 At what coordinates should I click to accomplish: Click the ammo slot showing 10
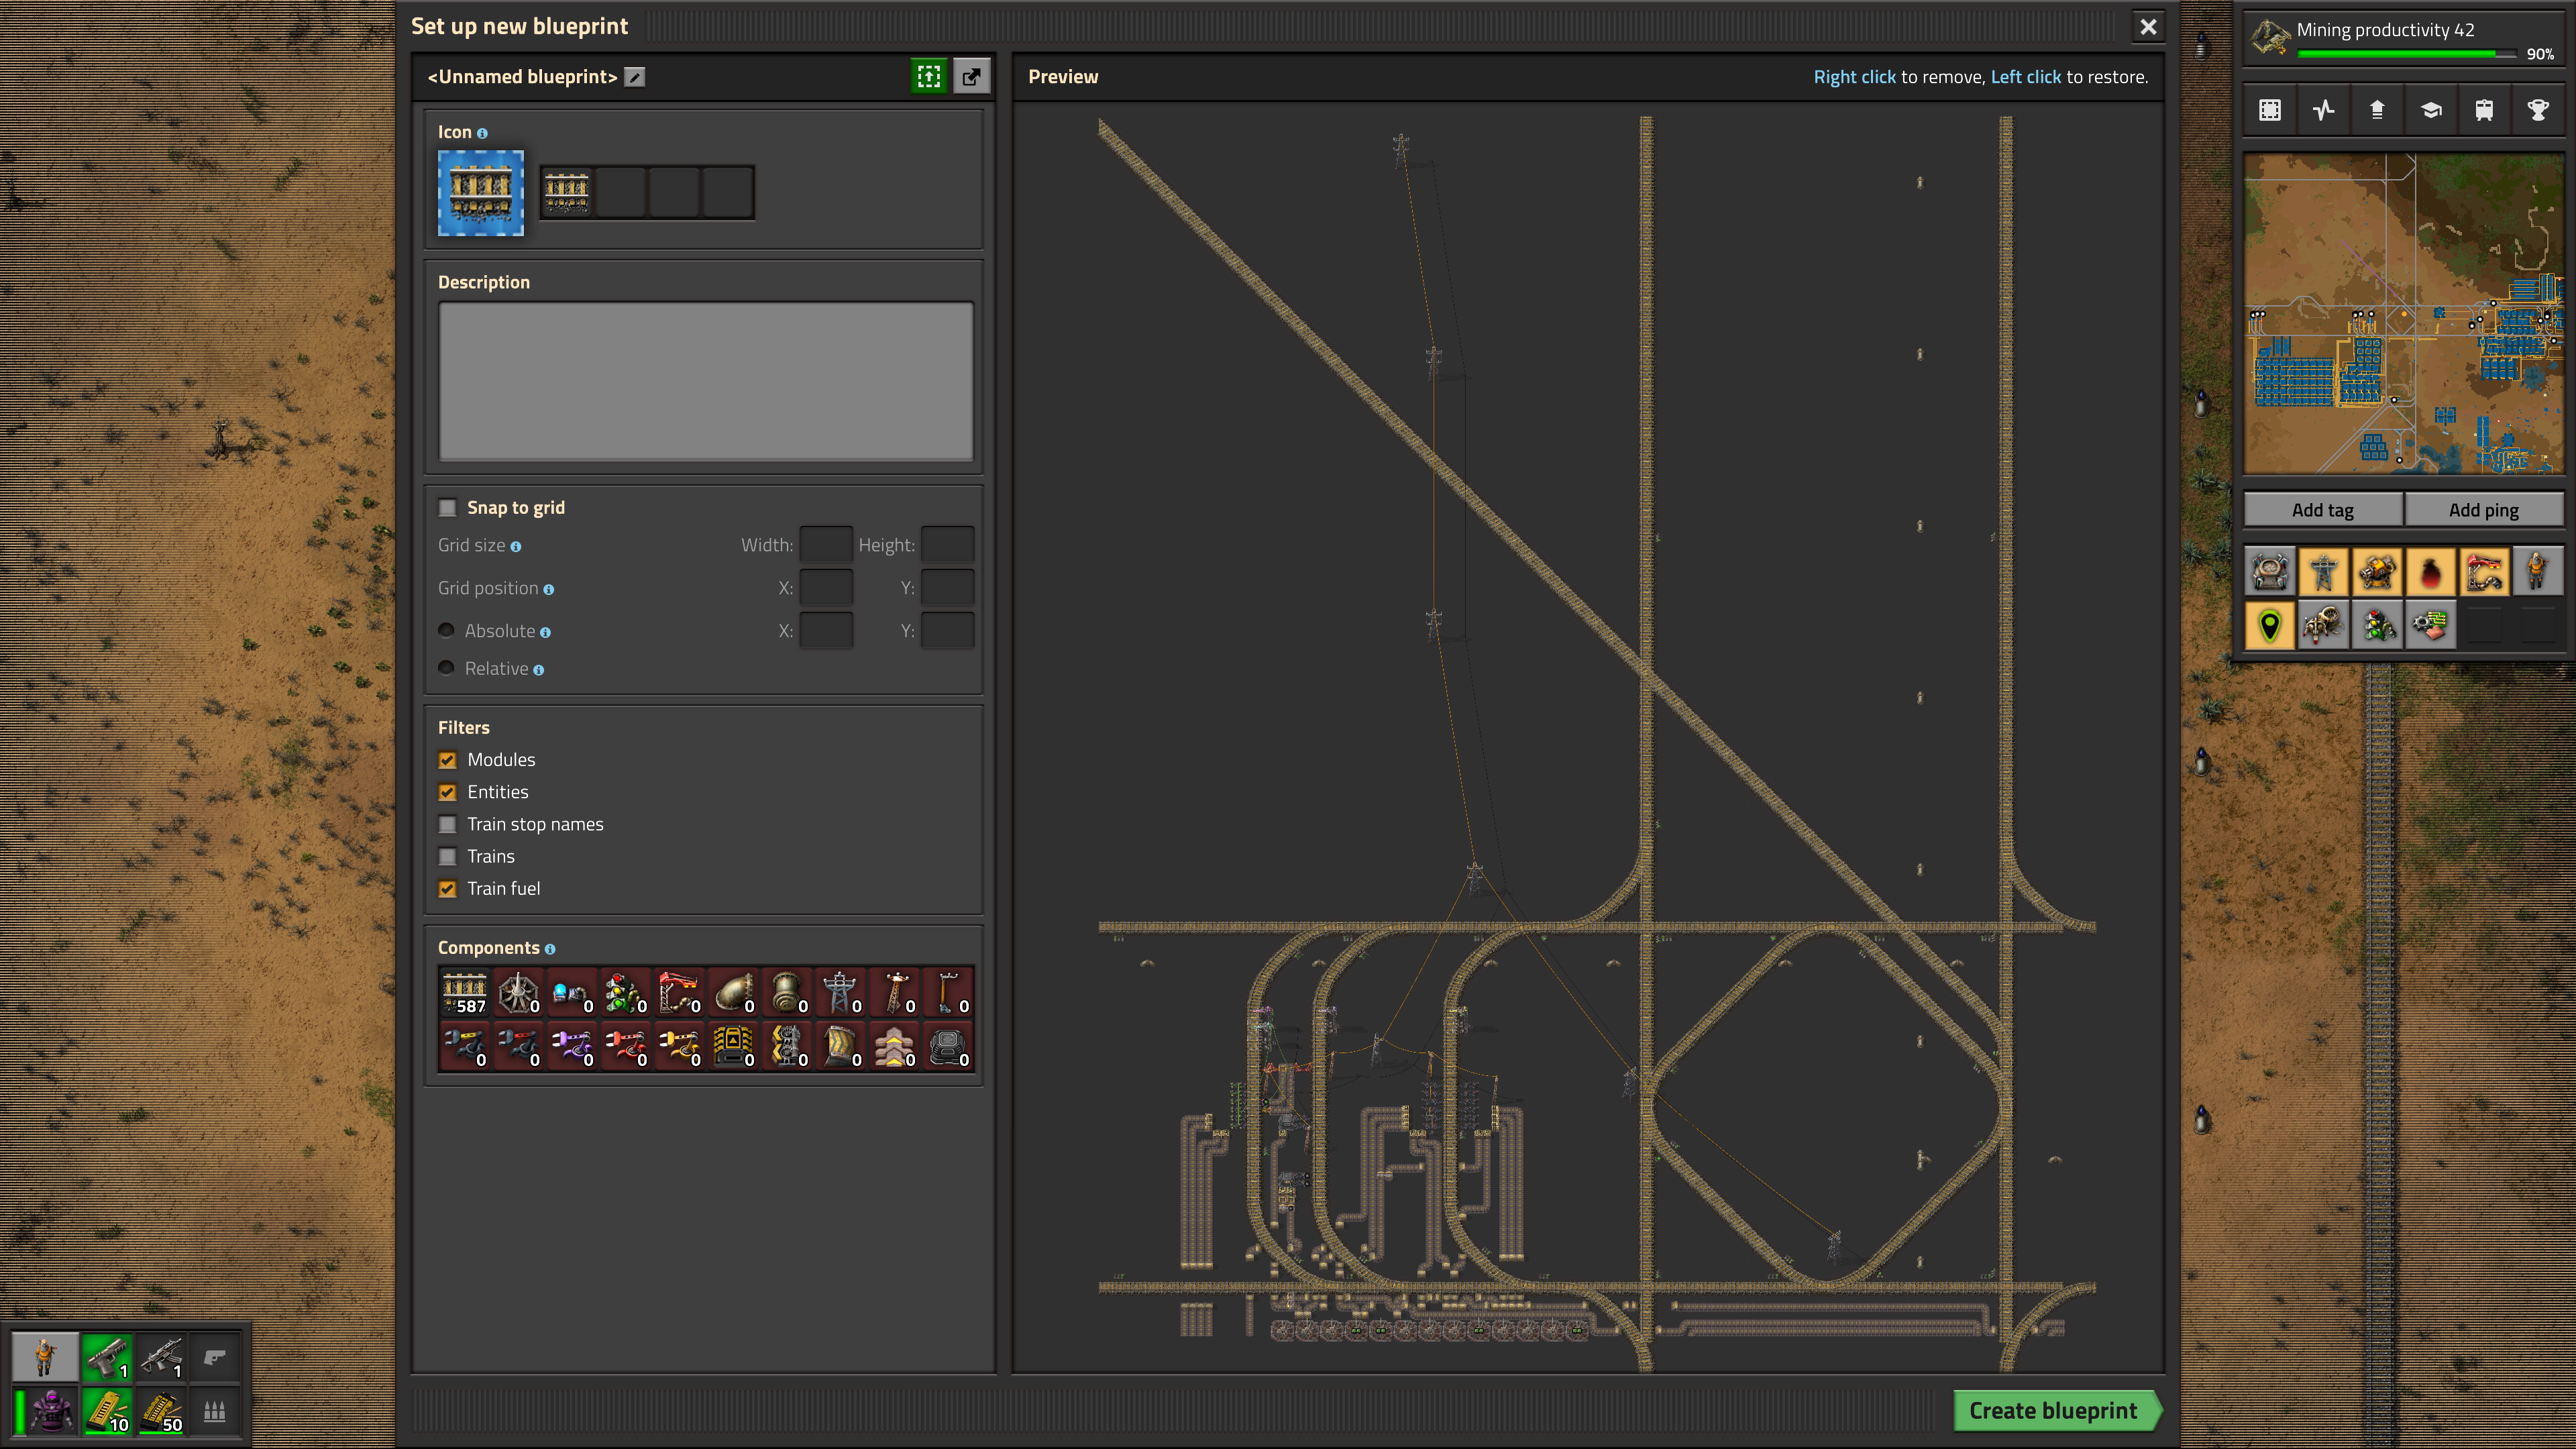[106, 1411]
